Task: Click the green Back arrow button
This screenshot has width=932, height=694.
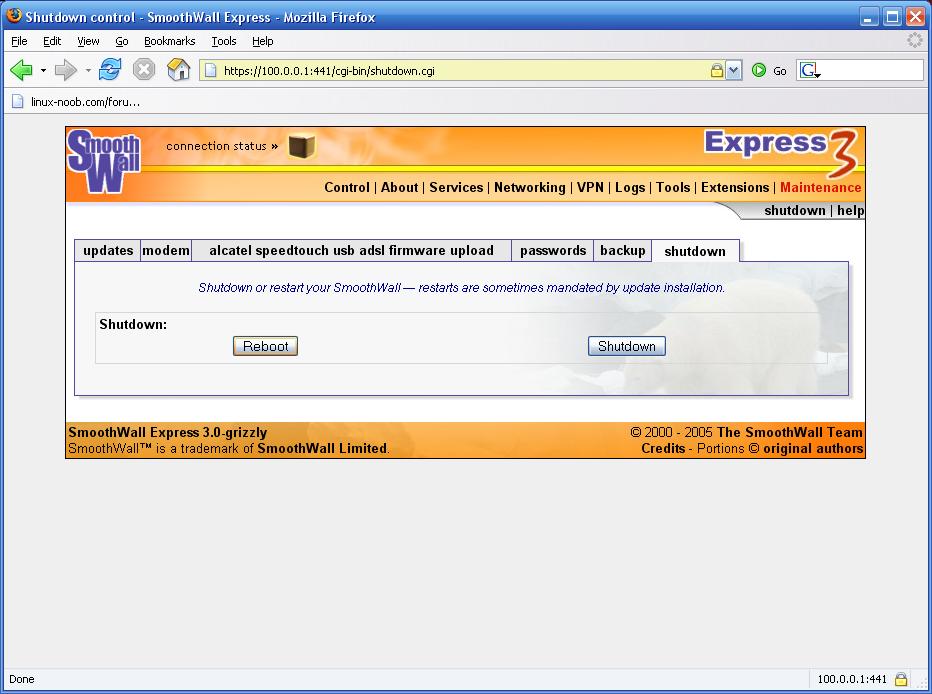Action: tap(21, 70)
